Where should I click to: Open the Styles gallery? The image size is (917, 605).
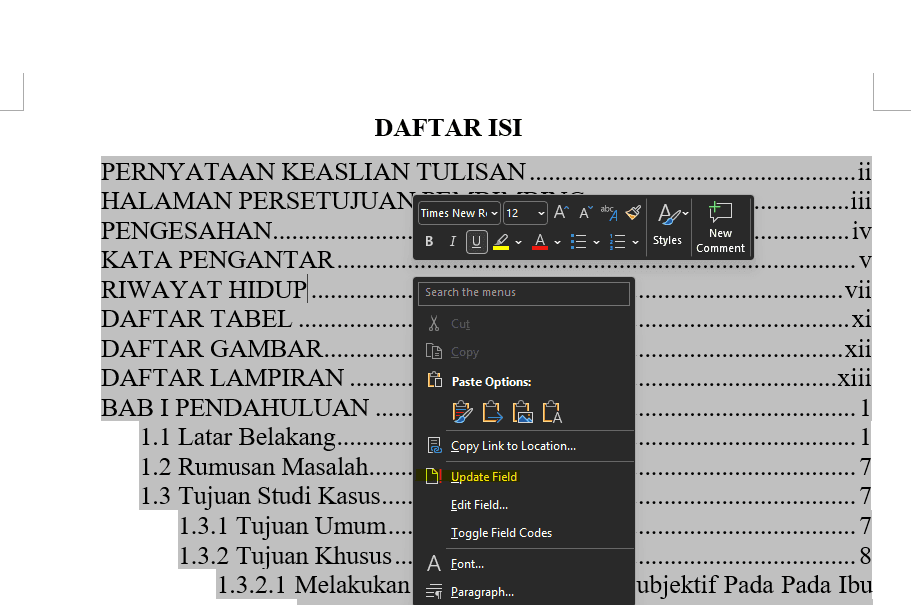[668, 225]
